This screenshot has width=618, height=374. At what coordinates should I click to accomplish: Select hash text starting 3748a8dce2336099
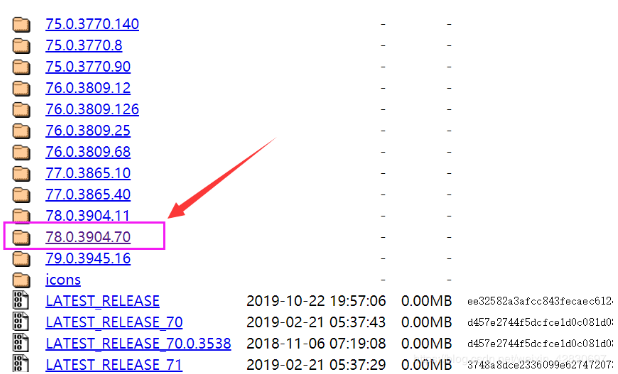[540, 365]
